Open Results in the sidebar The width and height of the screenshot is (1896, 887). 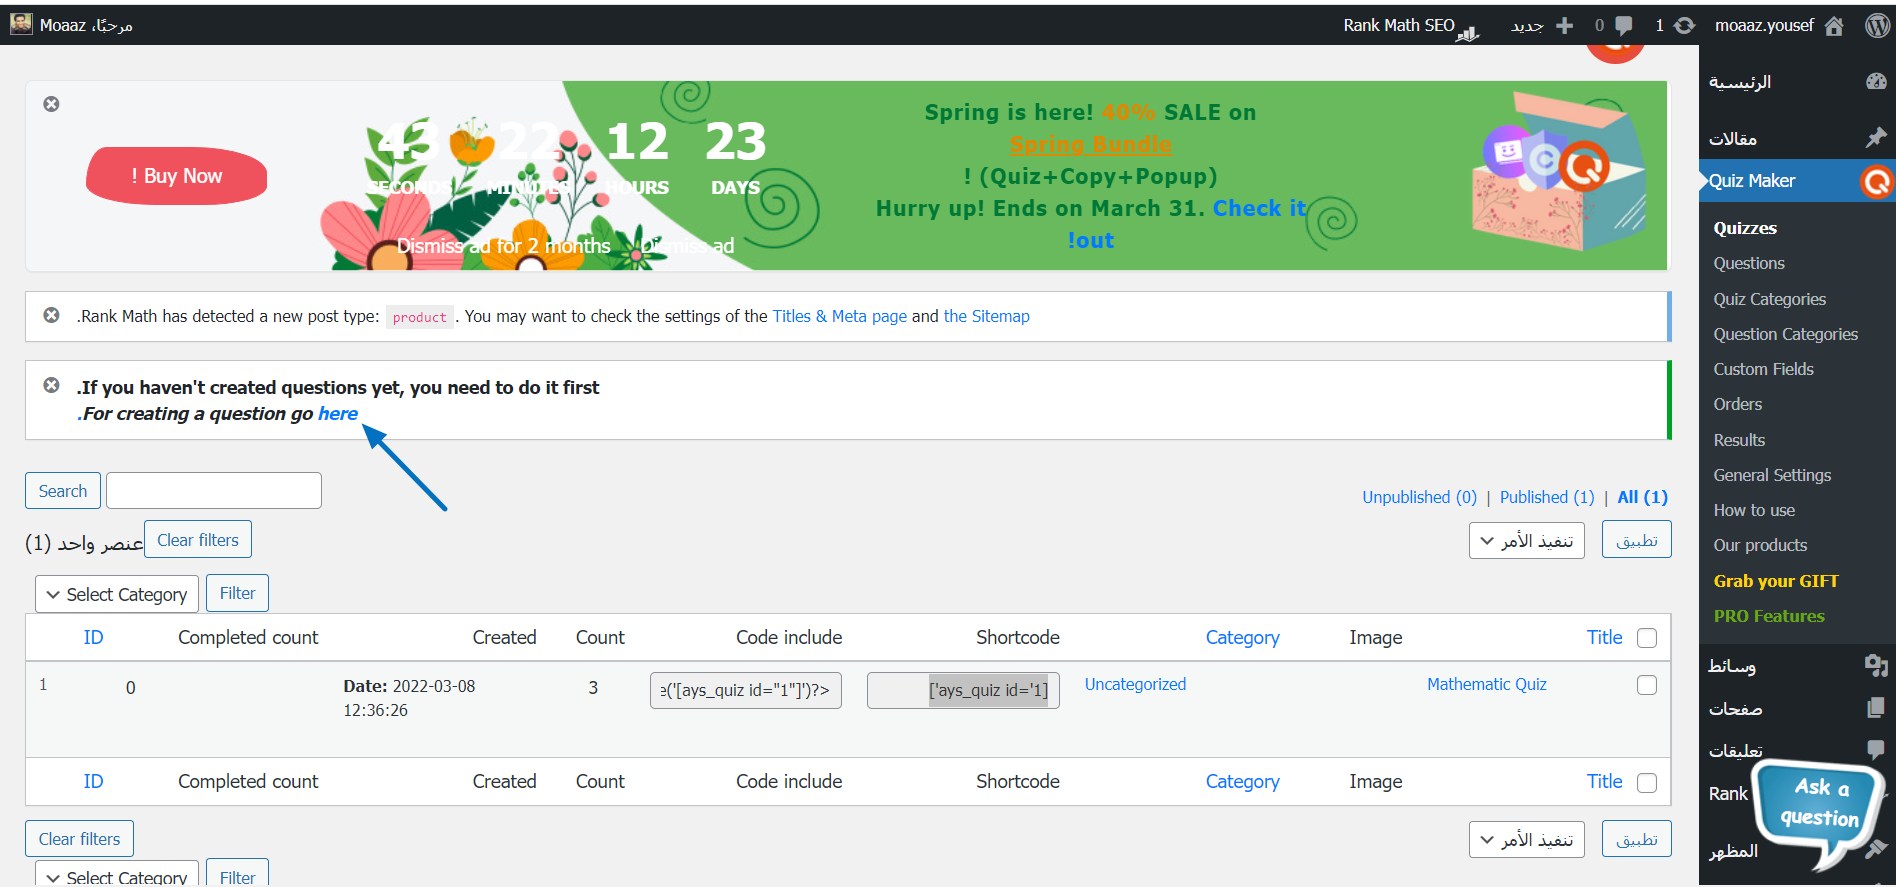coord(1739,440)
